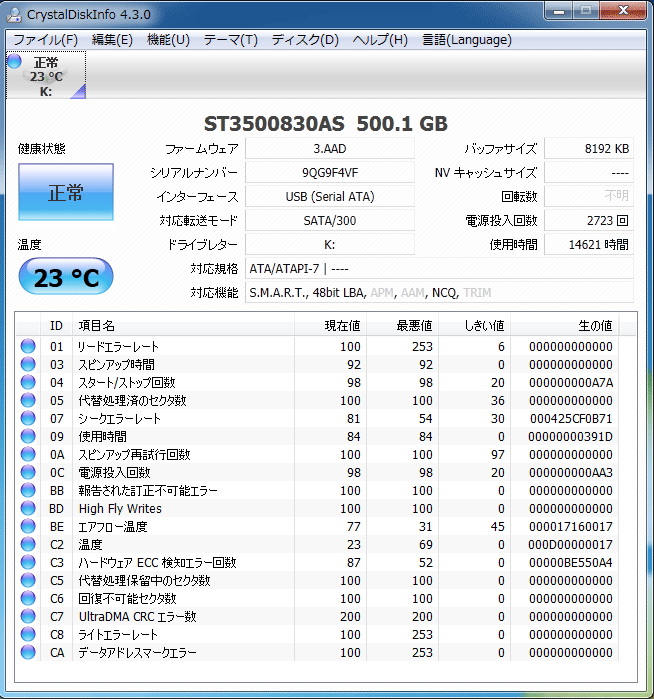Screen dimensions: 654x699
Task: Click the しきい値 column header
Action: coord(475,325)
